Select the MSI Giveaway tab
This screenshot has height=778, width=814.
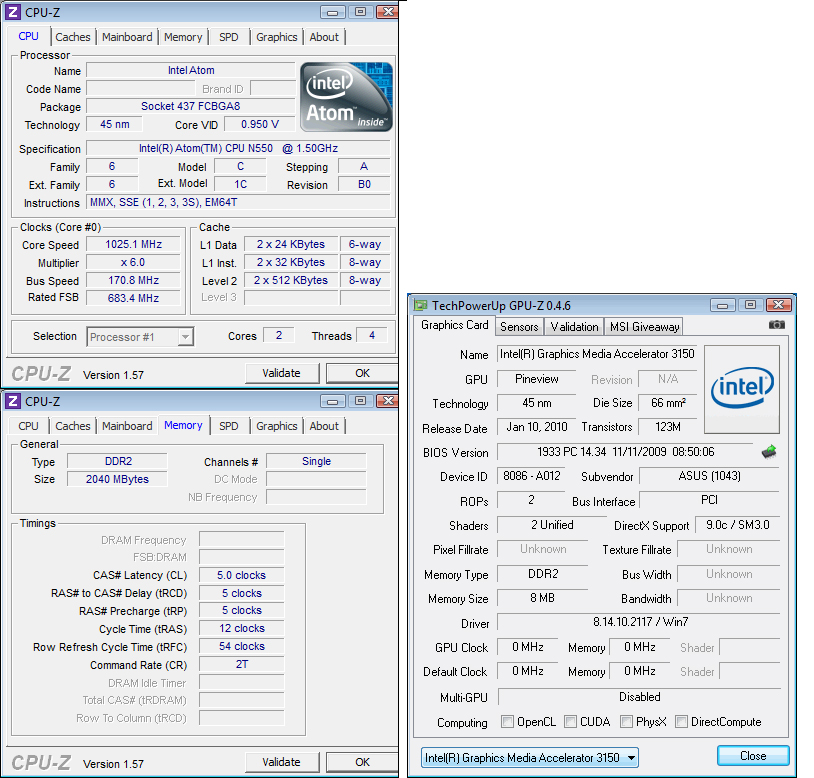coord(643,326)
